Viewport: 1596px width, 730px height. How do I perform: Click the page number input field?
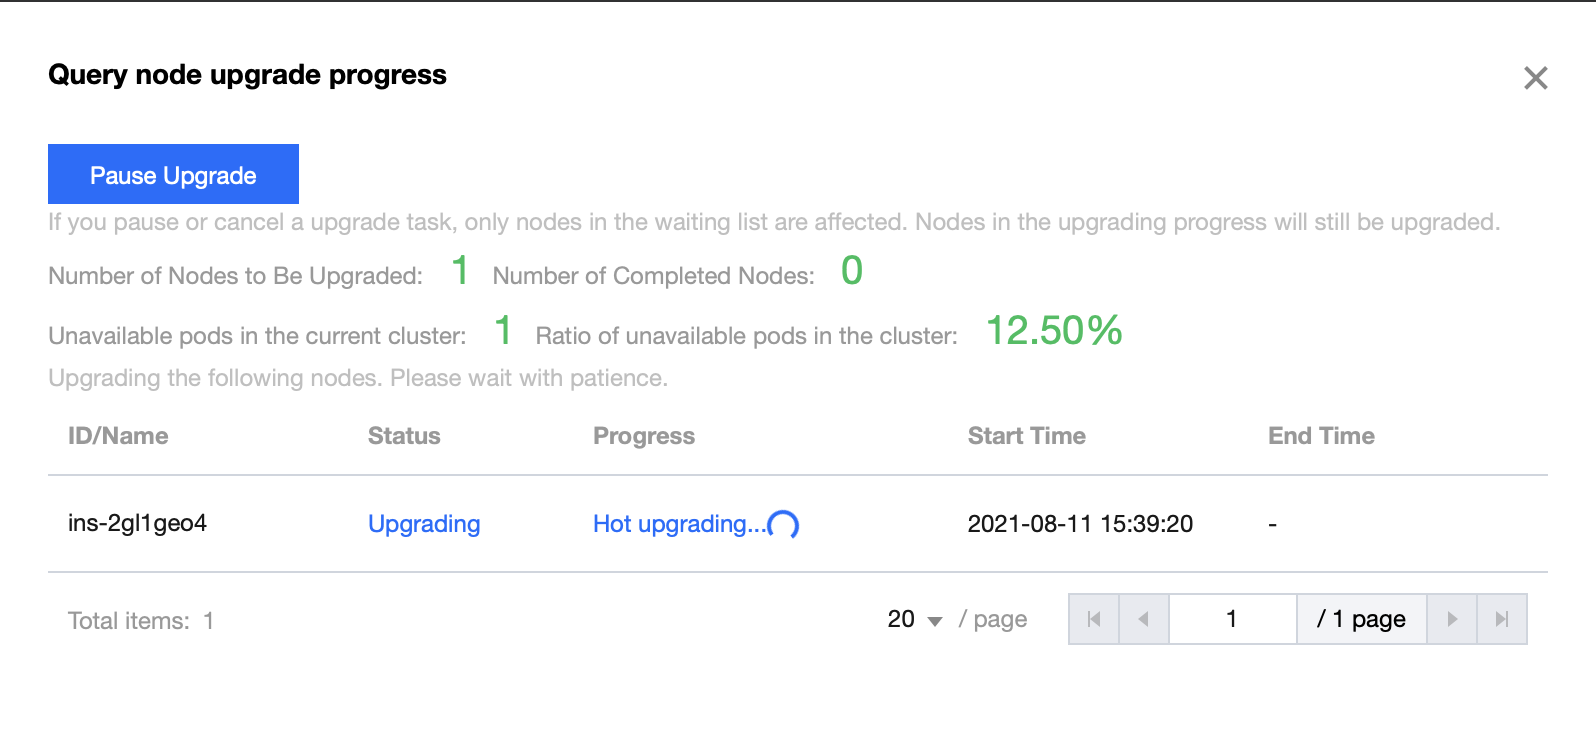(1232, 619)
